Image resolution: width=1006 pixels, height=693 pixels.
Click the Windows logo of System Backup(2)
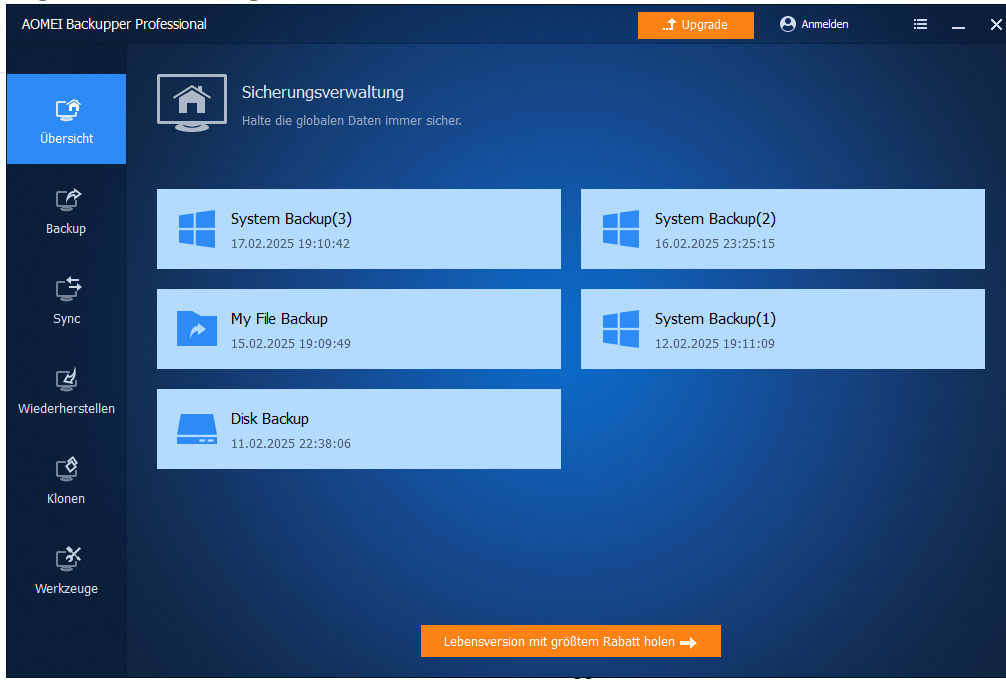(620, 229)
